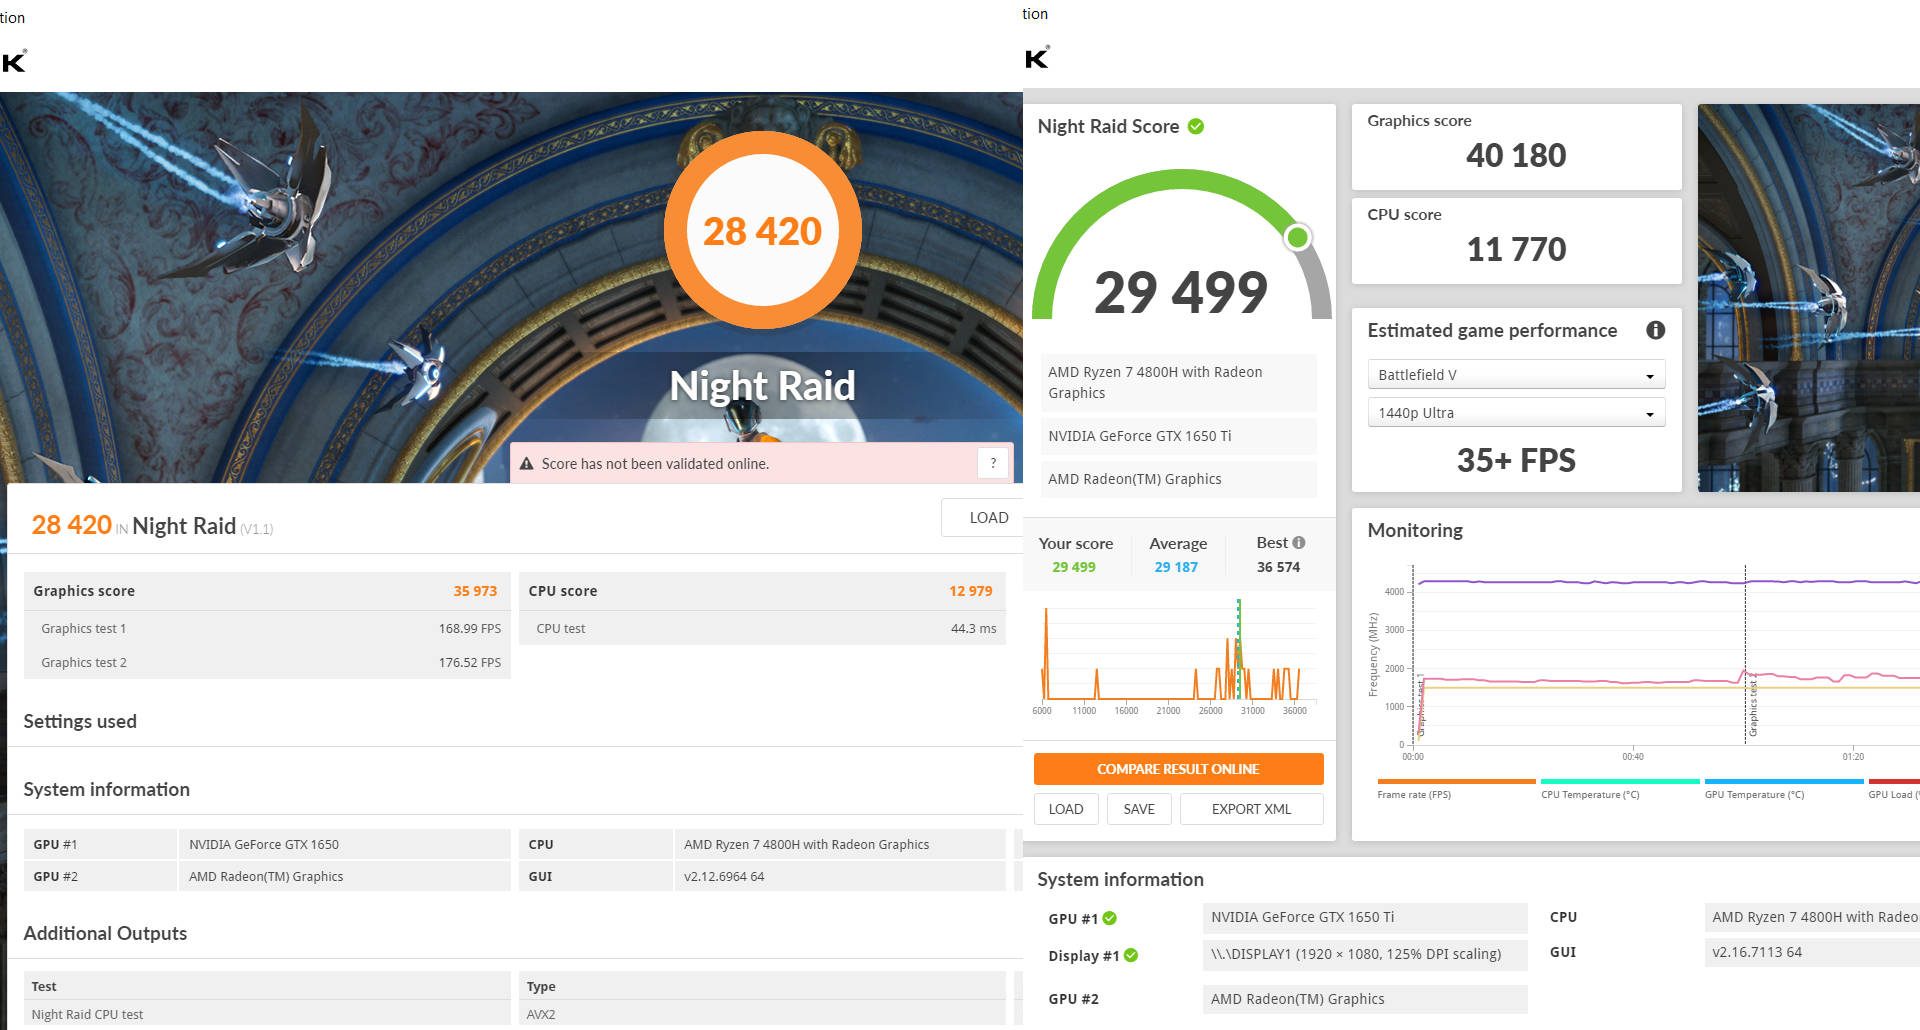Click the 35+ FPS estimate value

tap(1516, 460)
